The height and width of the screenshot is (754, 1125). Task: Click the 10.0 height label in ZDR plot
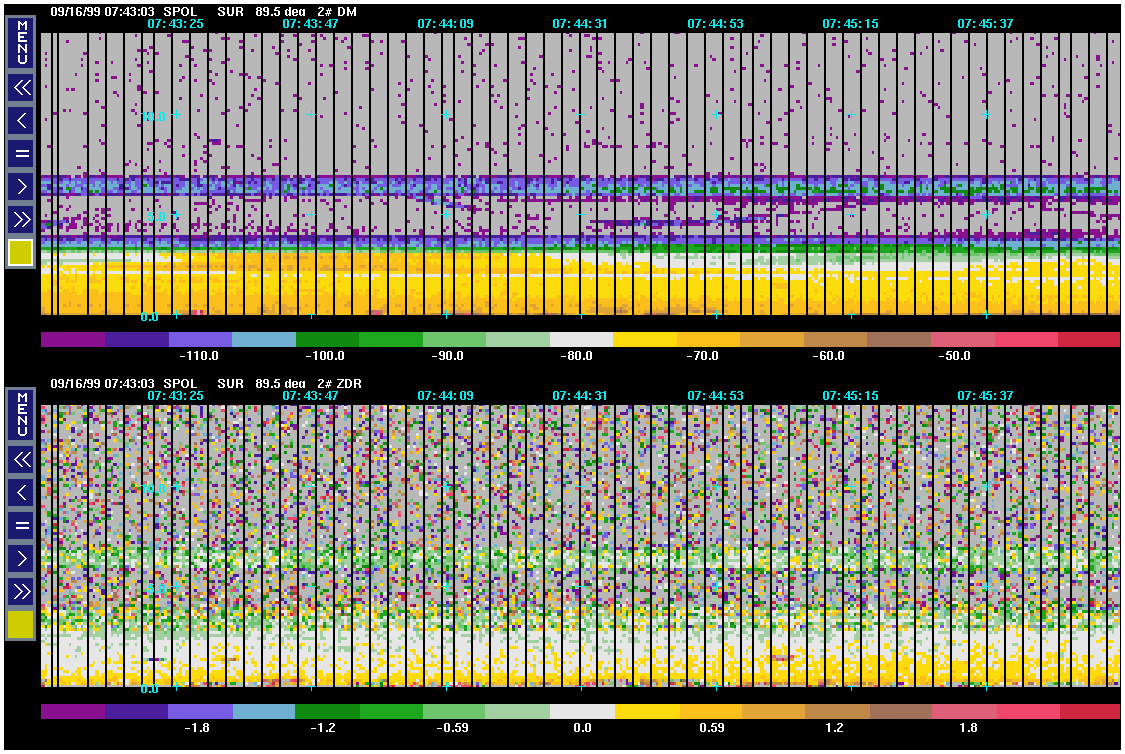[x=154, y=488]
